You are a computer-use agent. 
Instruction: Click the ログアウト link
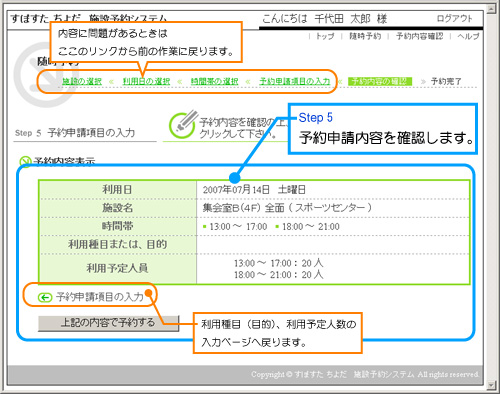(455, 19)
